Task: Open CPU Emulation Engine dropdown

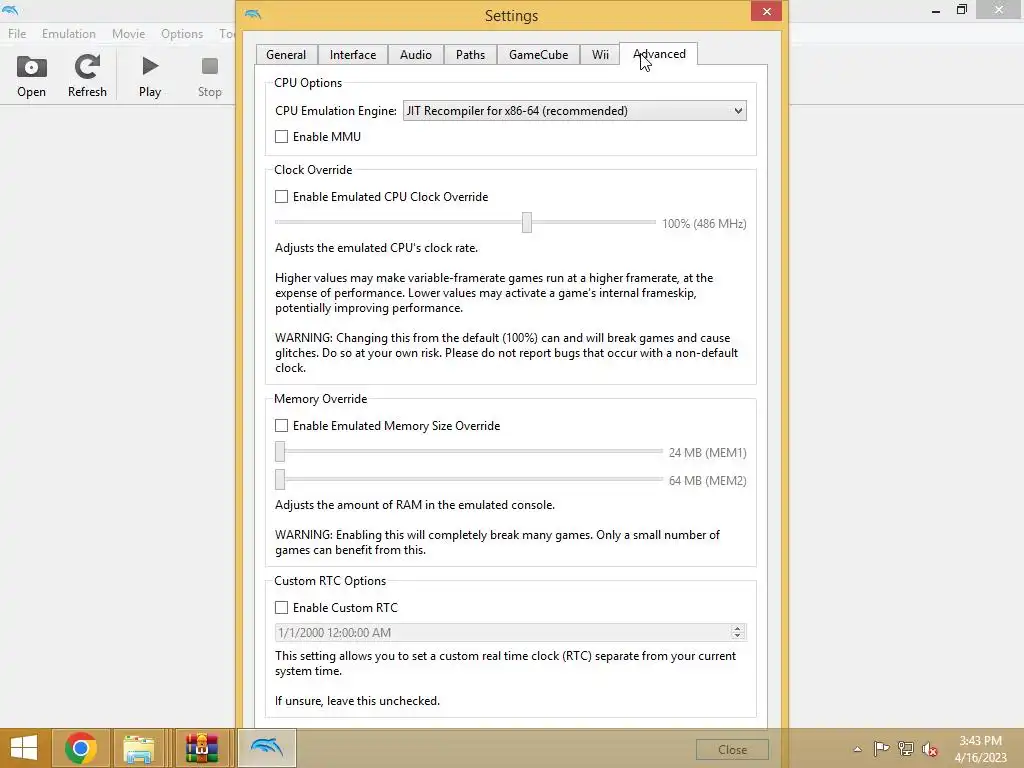Action: 575,110
